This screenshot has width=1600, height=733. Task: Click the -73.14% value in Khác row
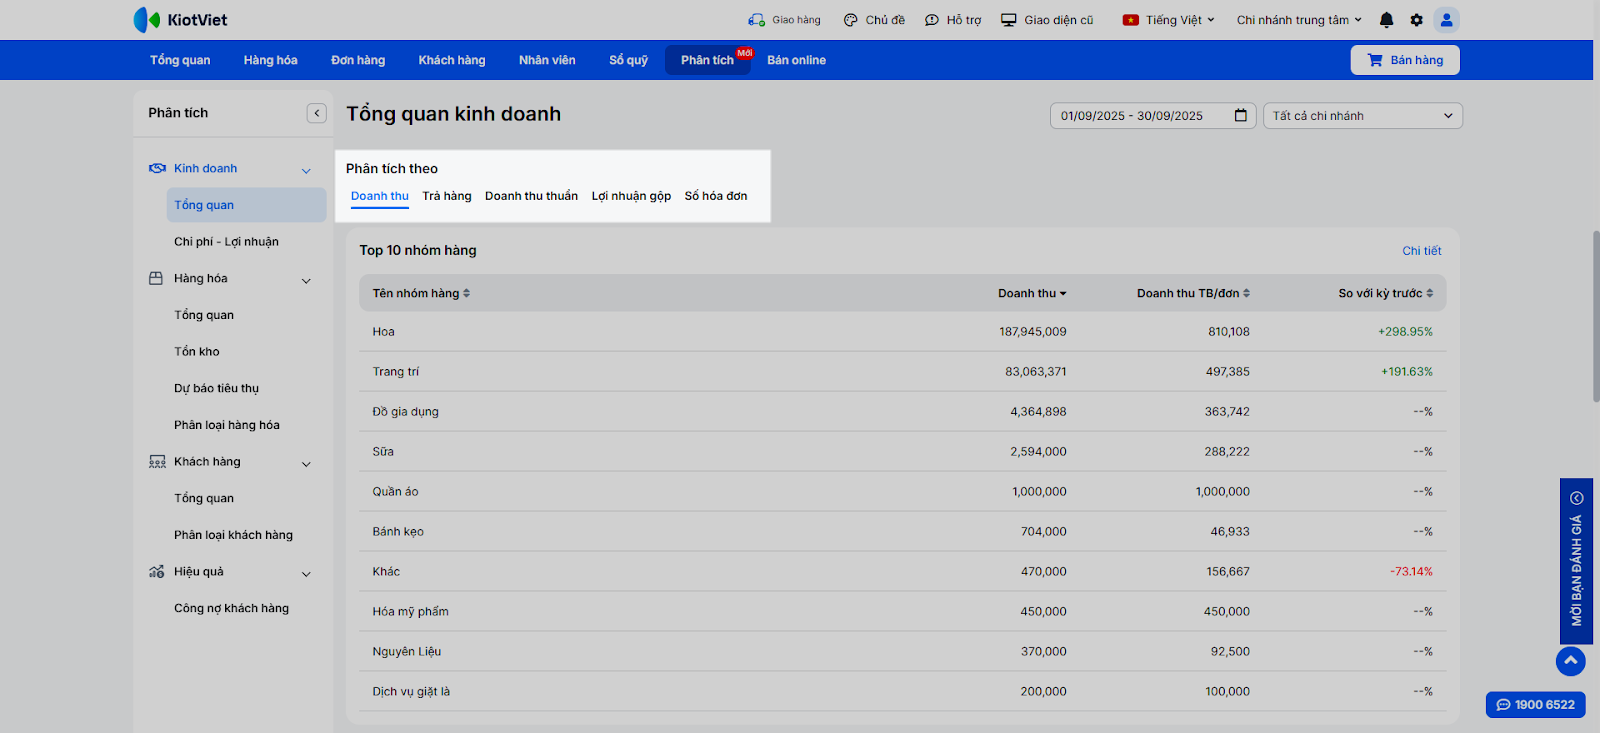(1411, 572)
